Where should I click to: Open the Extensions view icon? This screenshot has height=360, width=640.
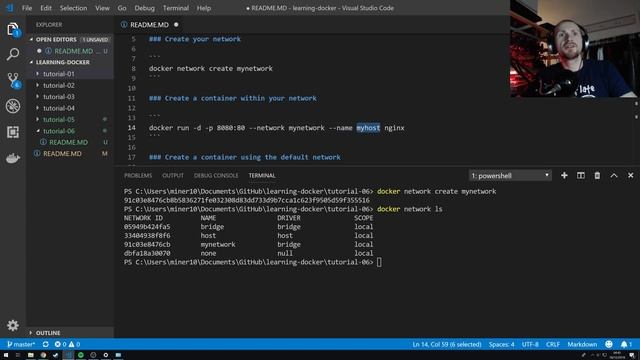13,132
